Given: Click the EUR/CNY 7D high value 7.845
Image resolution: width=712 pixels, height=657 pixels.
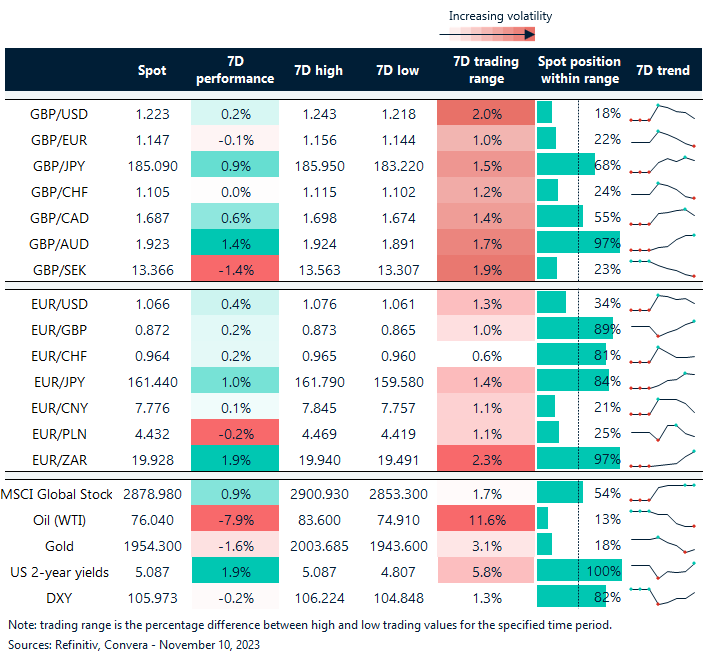Looking at the screenshot, I should pyautogui.click(x=318, y=406).
